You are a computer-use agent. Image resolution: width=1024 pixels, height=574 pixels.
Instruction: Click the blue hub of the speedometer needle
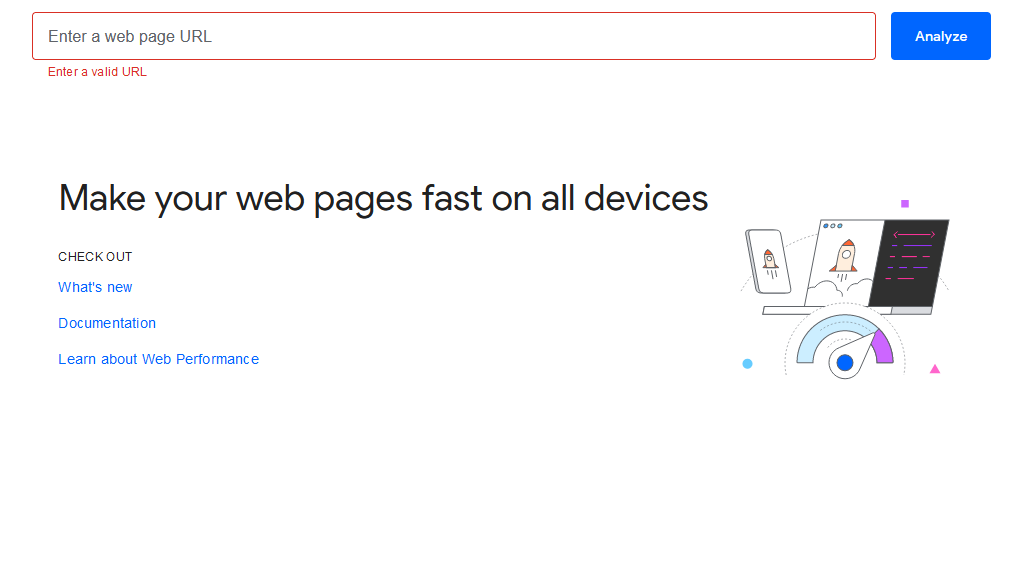[845, 363]
